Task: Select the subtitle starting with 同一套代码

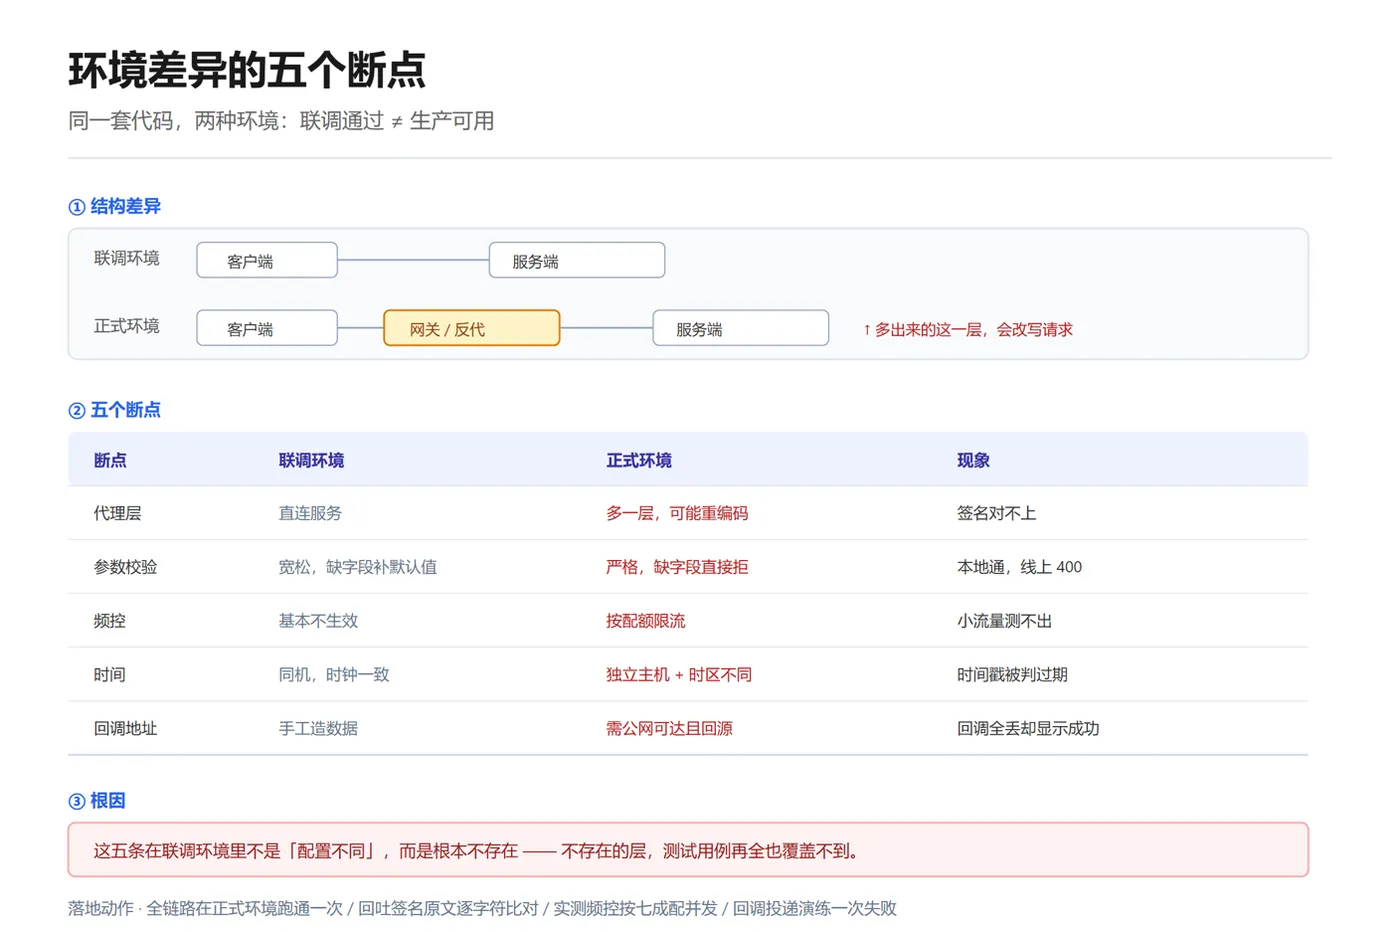Action: pyautogui.click(x=281, y=121)
